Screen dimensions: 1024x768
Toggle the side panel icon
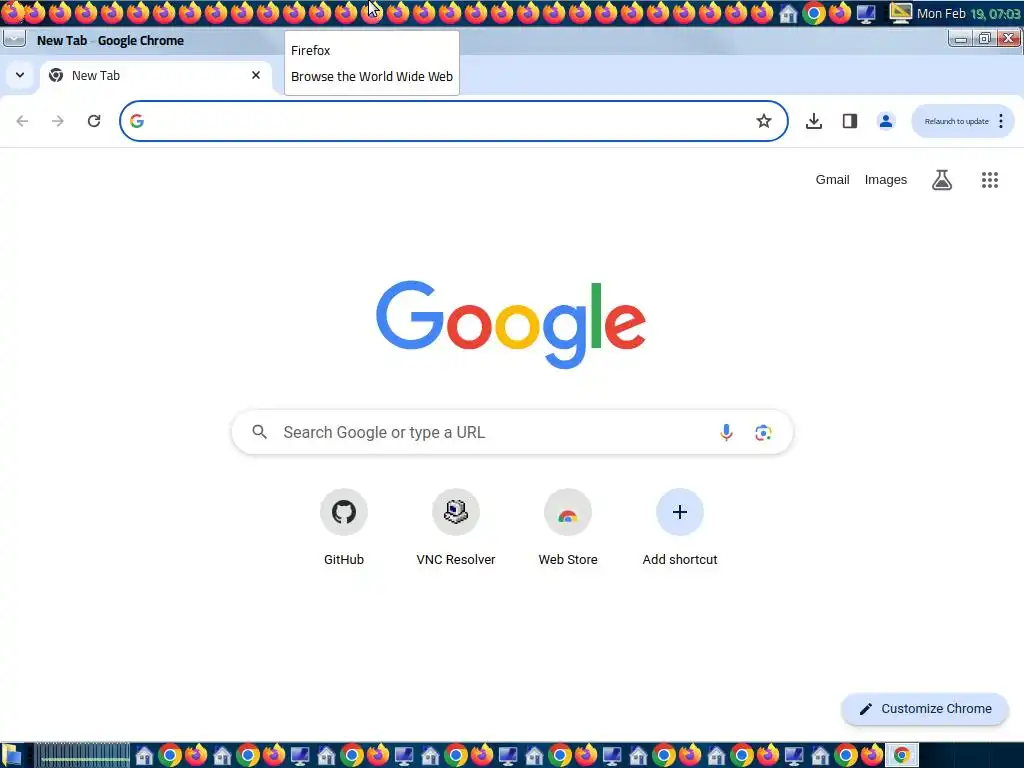click(850, 121)
